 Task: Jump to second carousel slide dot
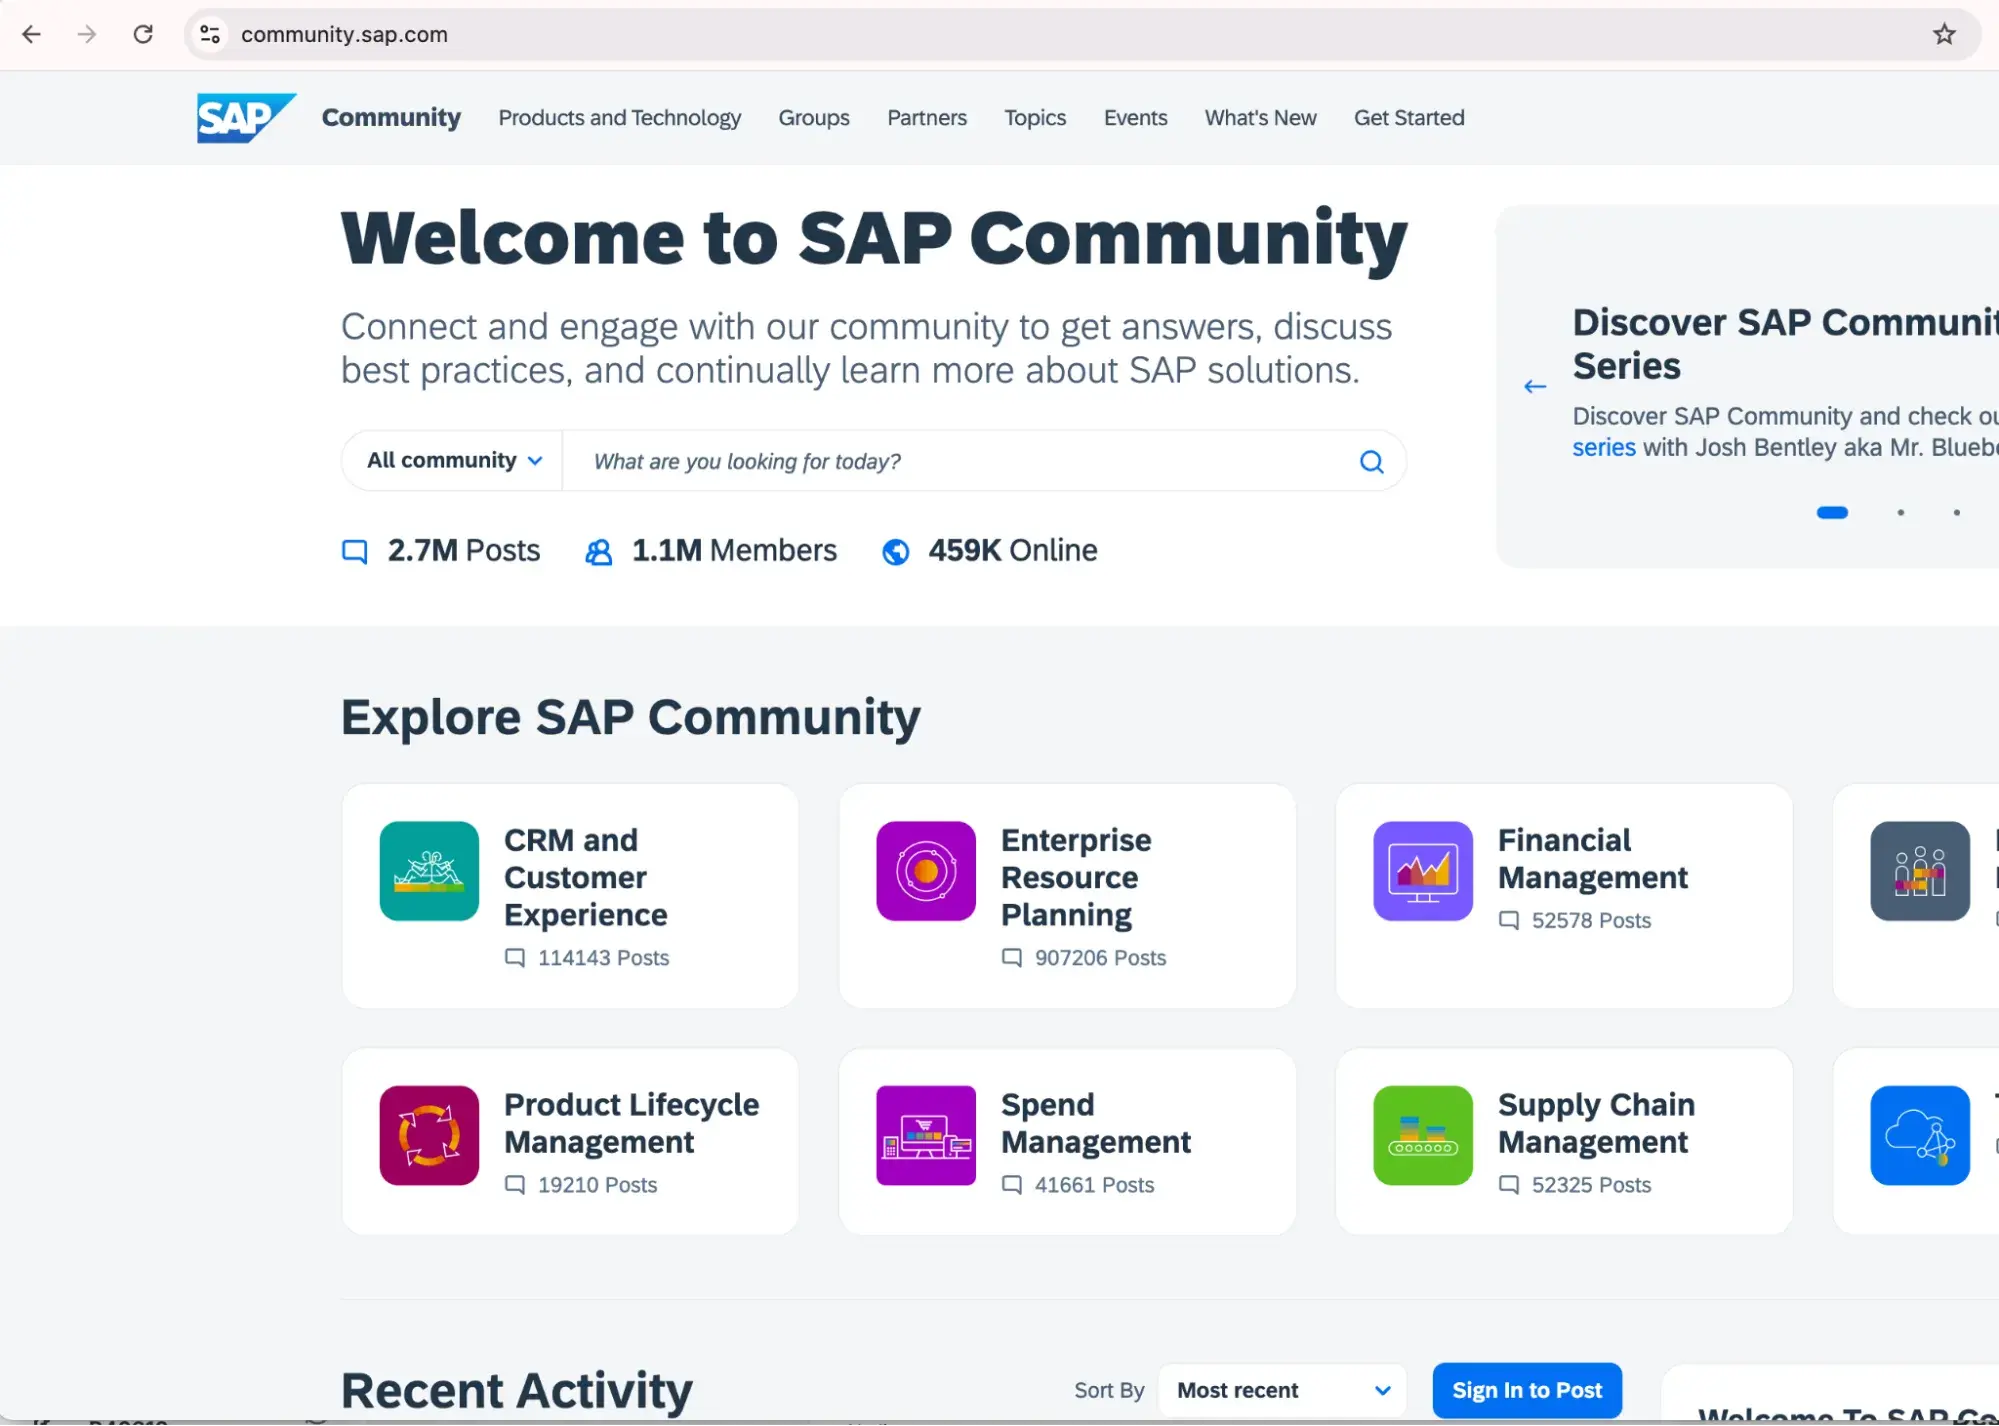1900,513
